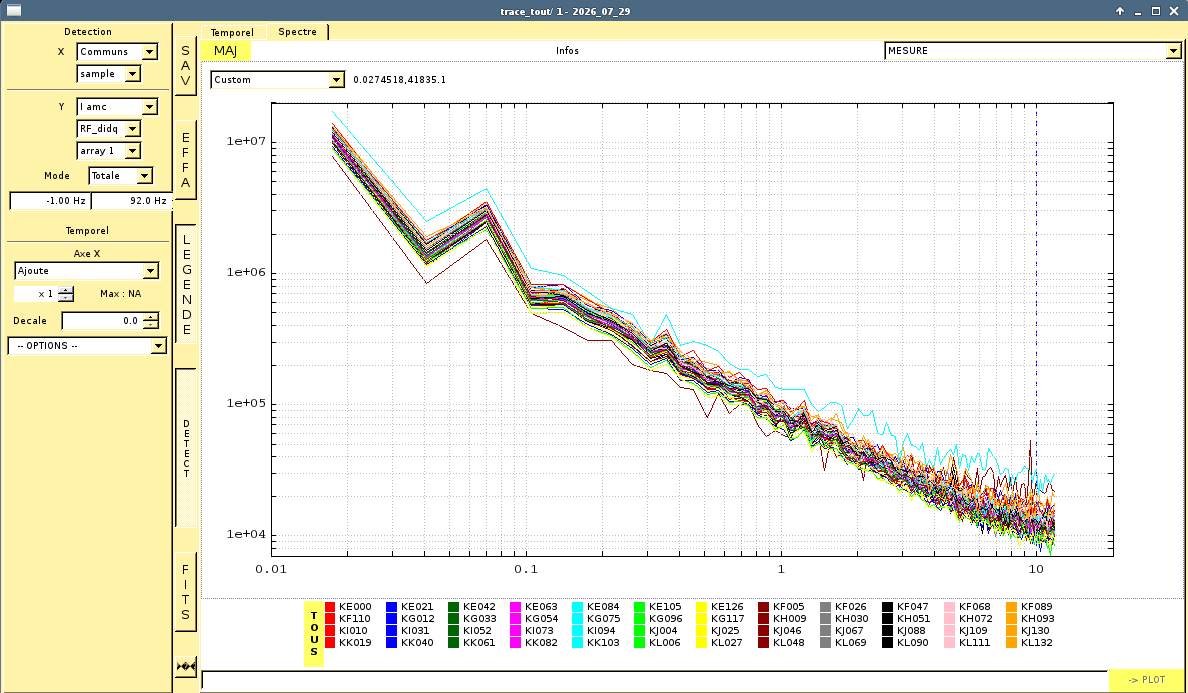Click the MAJ update button
1188x693 pixels.
225,51
